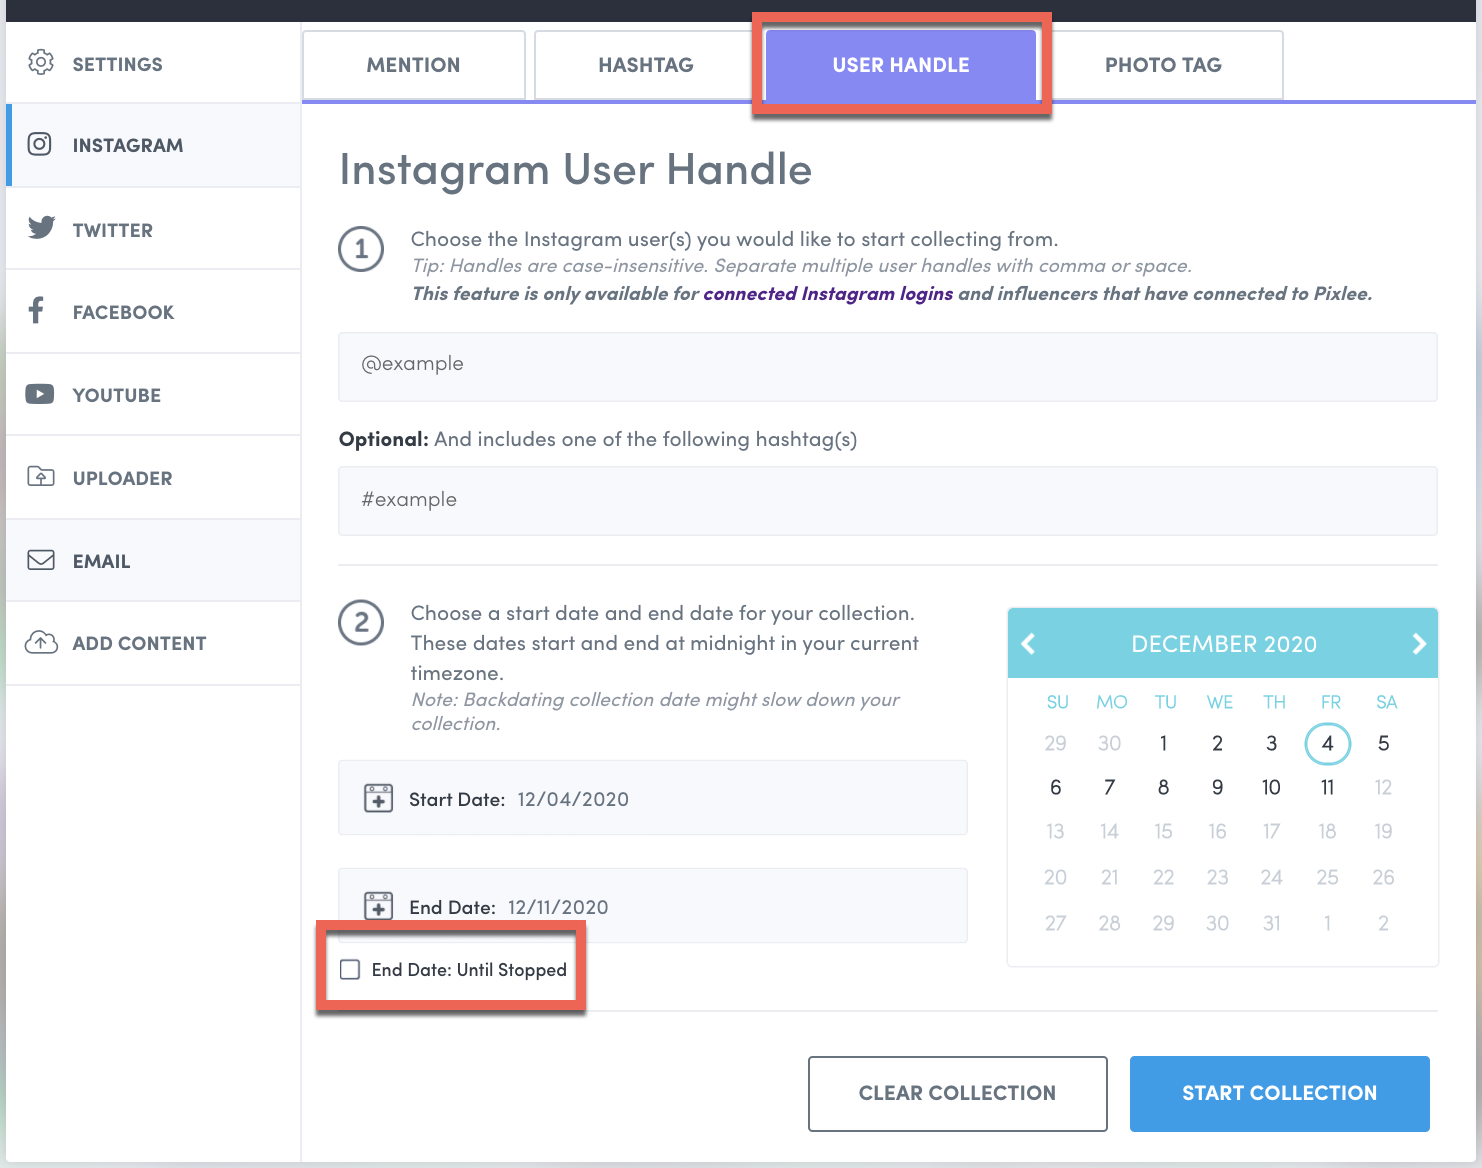Click the Start Date calendar icon
Viewport: 1482px width, 1168px height.
tap(378, 799)
